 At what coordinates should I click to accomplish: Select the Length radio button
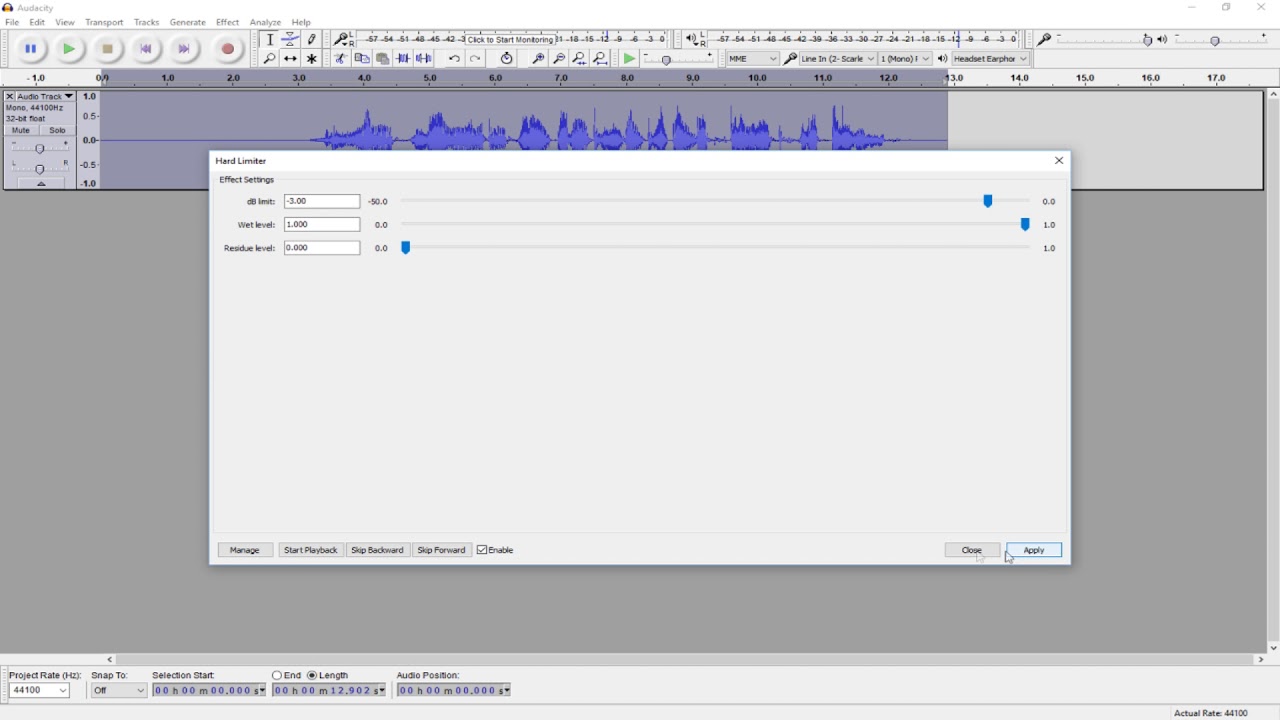312,675
